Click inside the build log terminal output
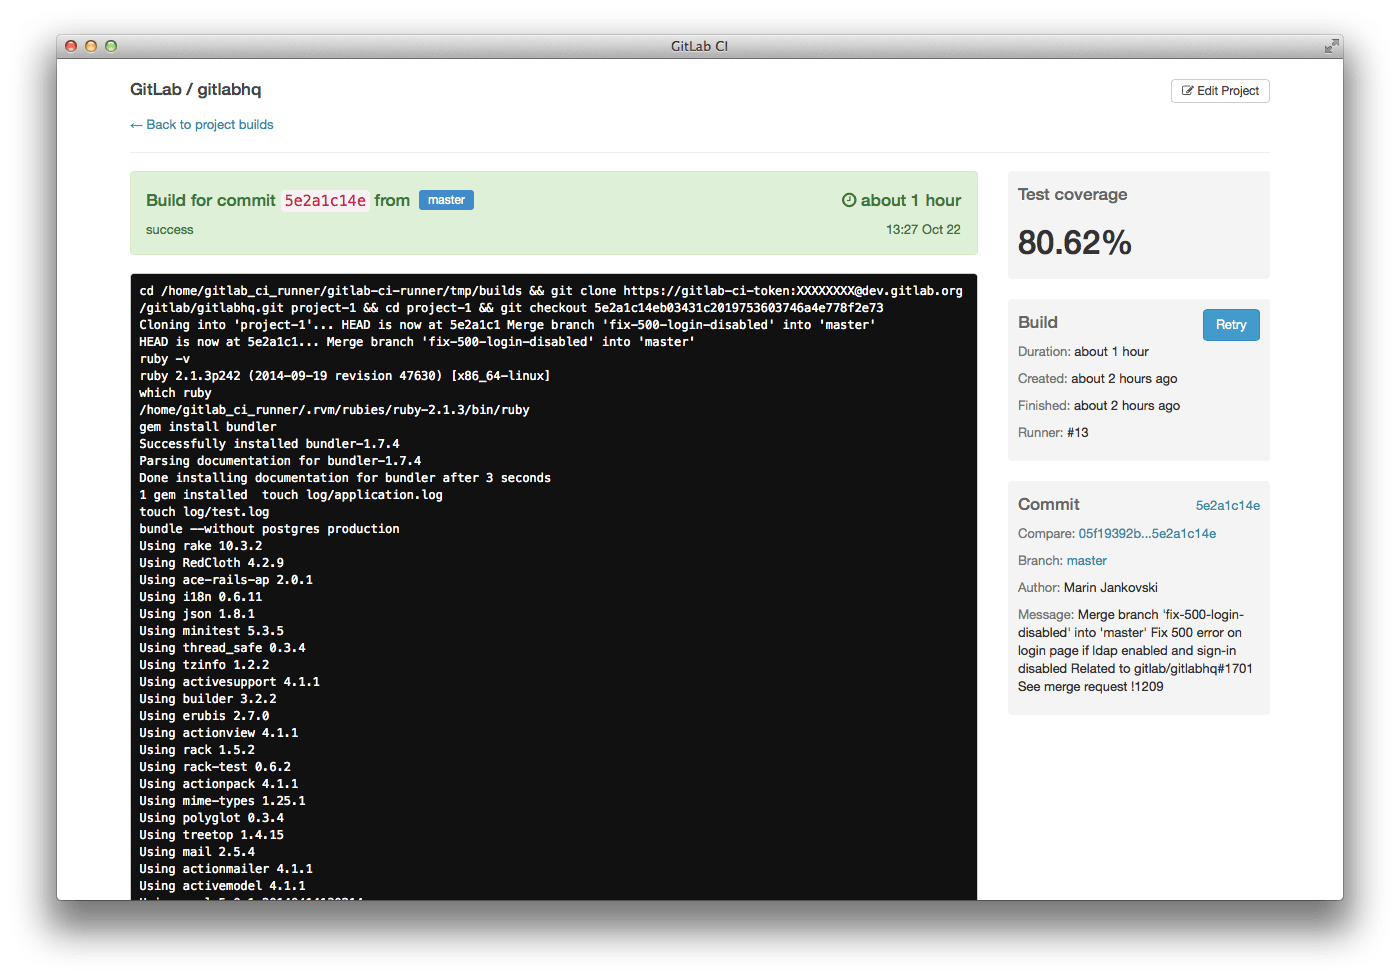Screen dimensions: 1400x979 point(553,600)
